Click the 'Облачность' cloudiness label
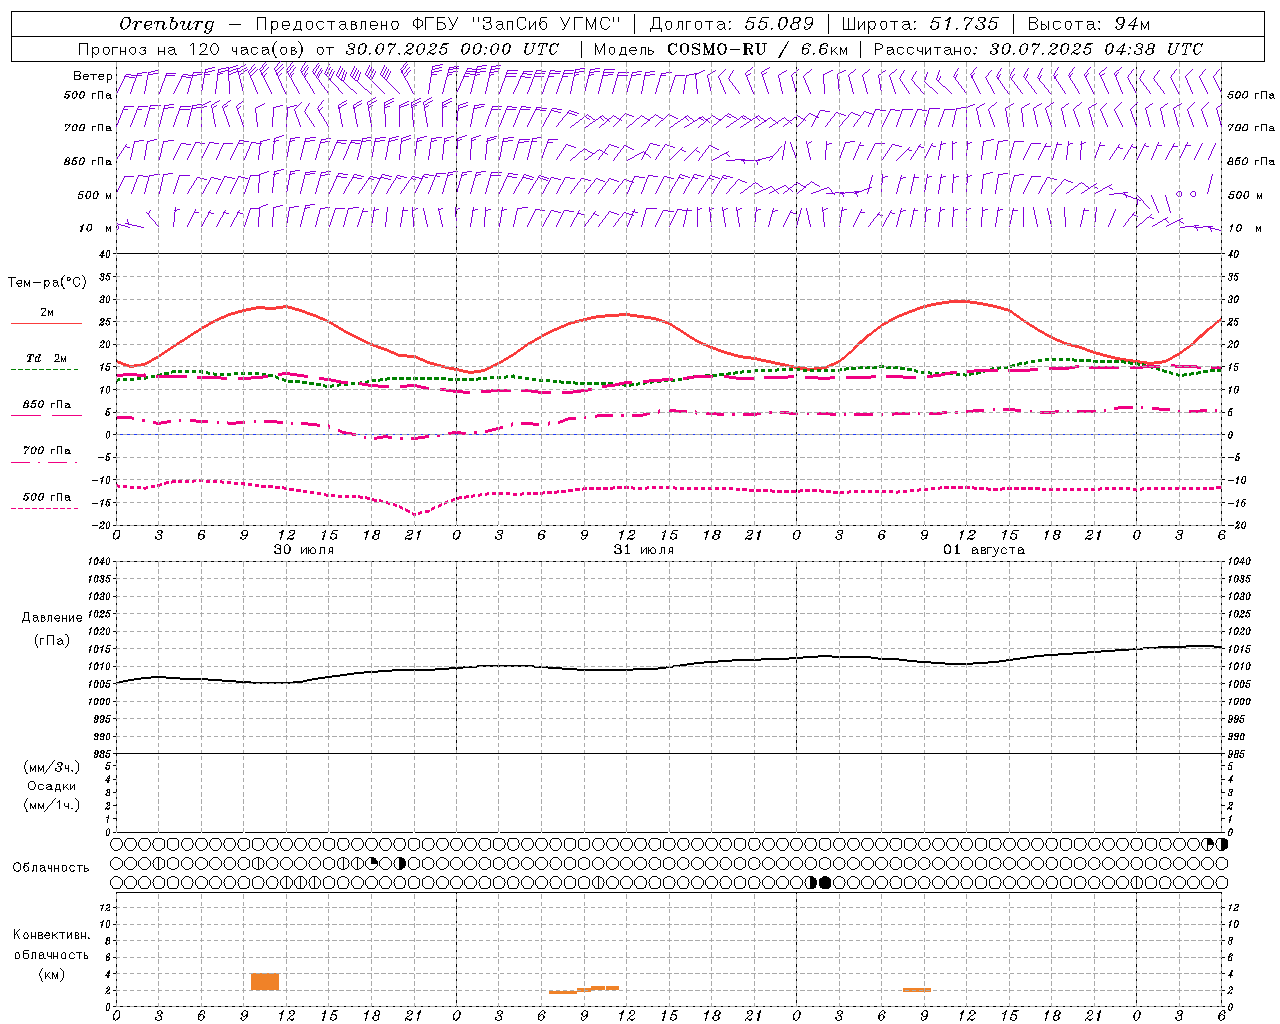Image resolution: width=1280 pixels, height=1024 pixels. (x=51, y=867)
